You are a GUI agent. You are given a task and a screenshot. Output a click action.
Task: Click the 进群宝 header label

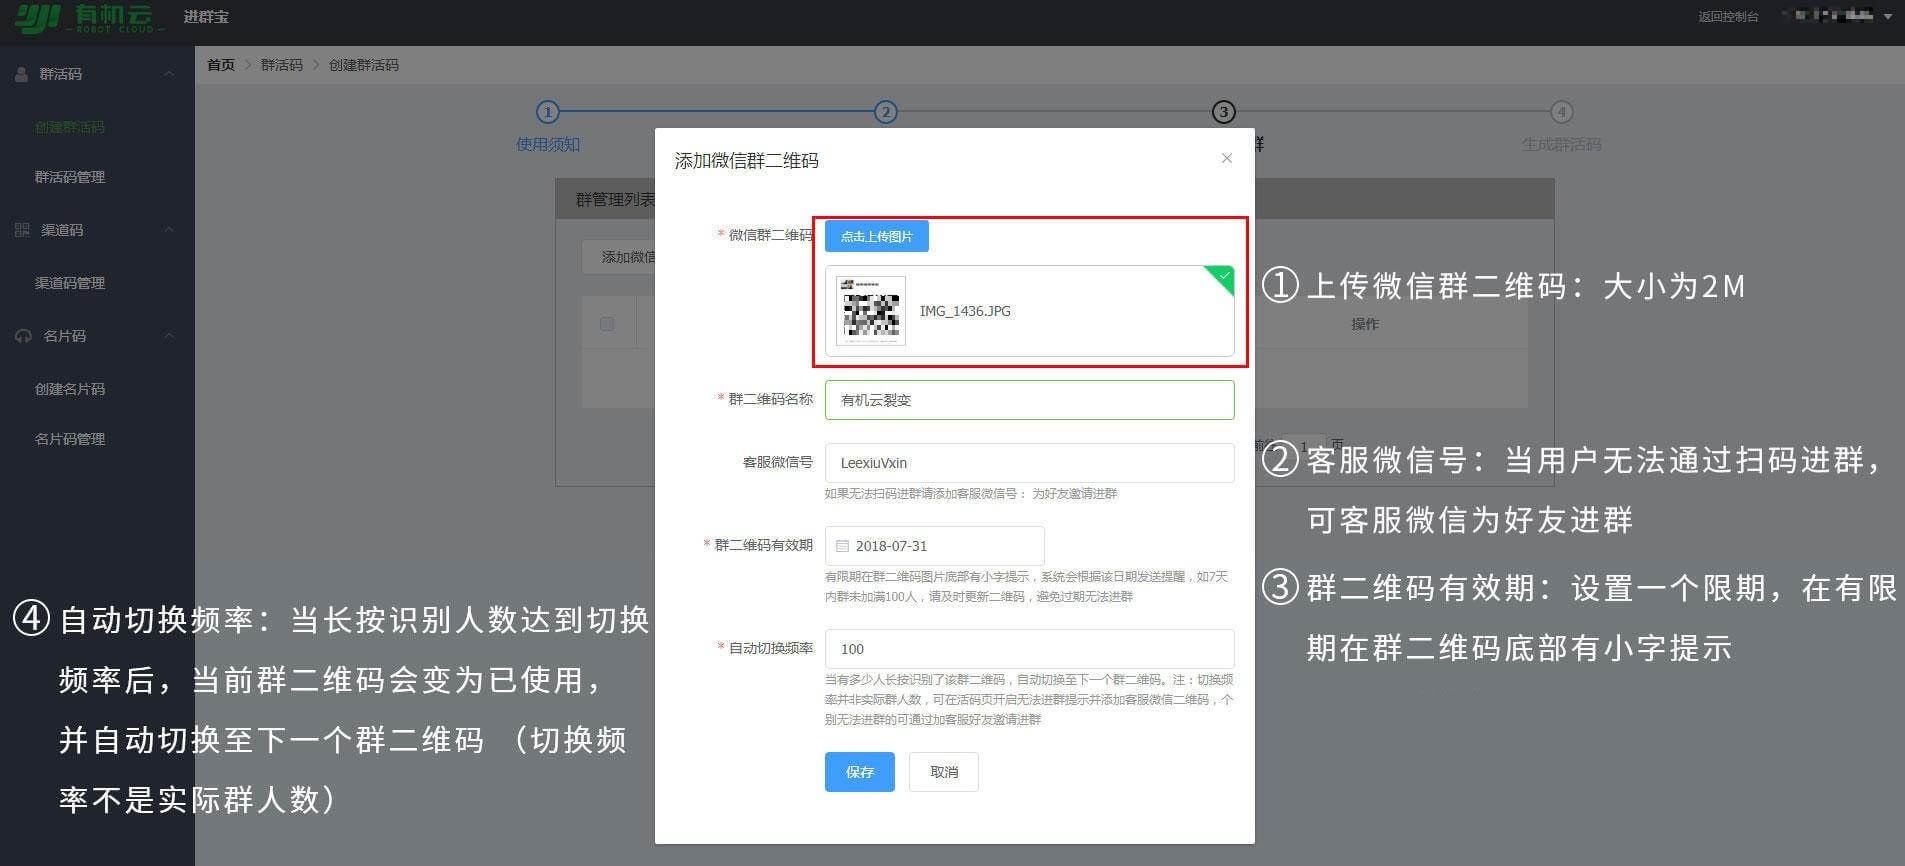206,17
